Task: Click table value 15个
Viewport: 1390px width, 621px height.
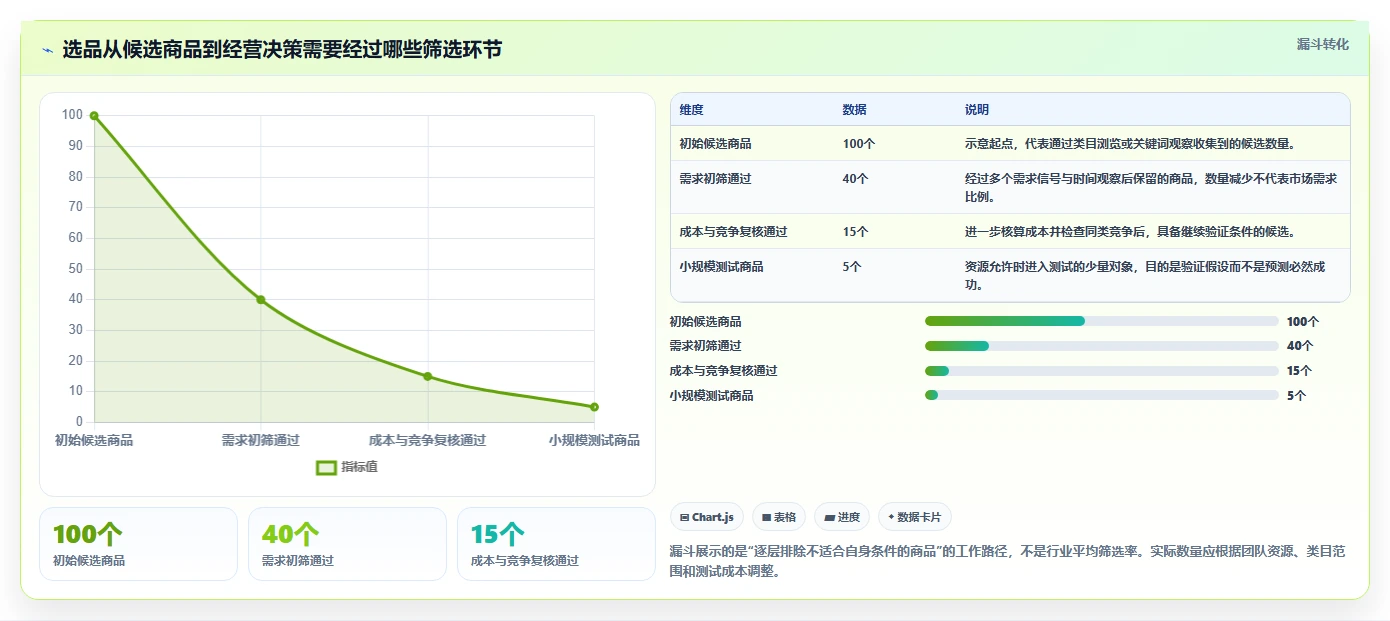Action: click(856, 232)
